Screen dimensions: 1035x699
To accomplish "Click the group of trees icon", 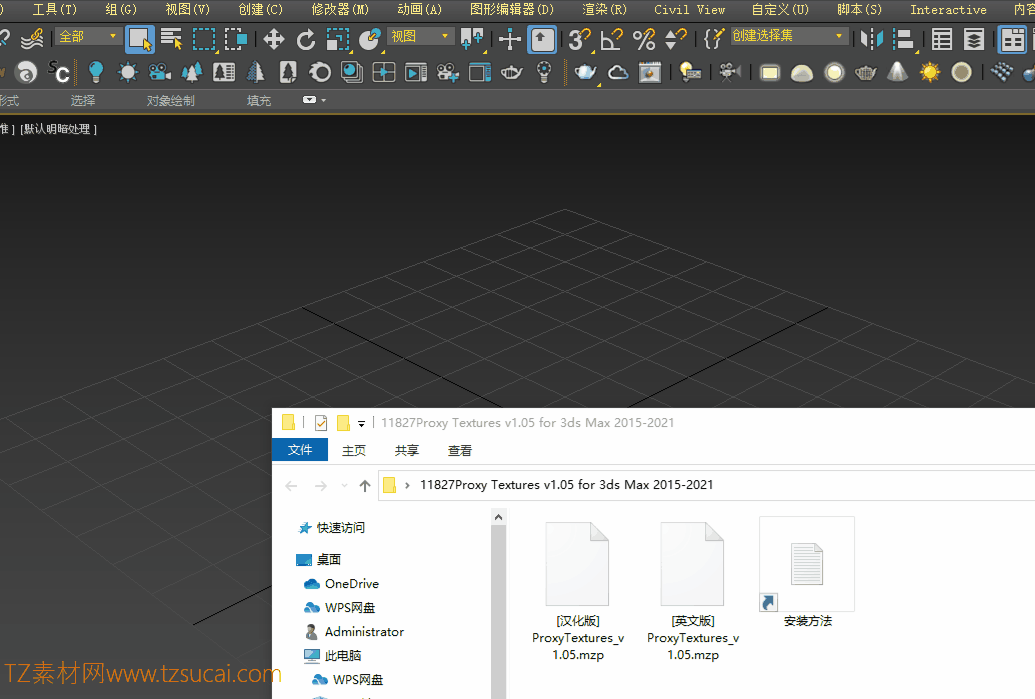I will (x=191, y=71).
